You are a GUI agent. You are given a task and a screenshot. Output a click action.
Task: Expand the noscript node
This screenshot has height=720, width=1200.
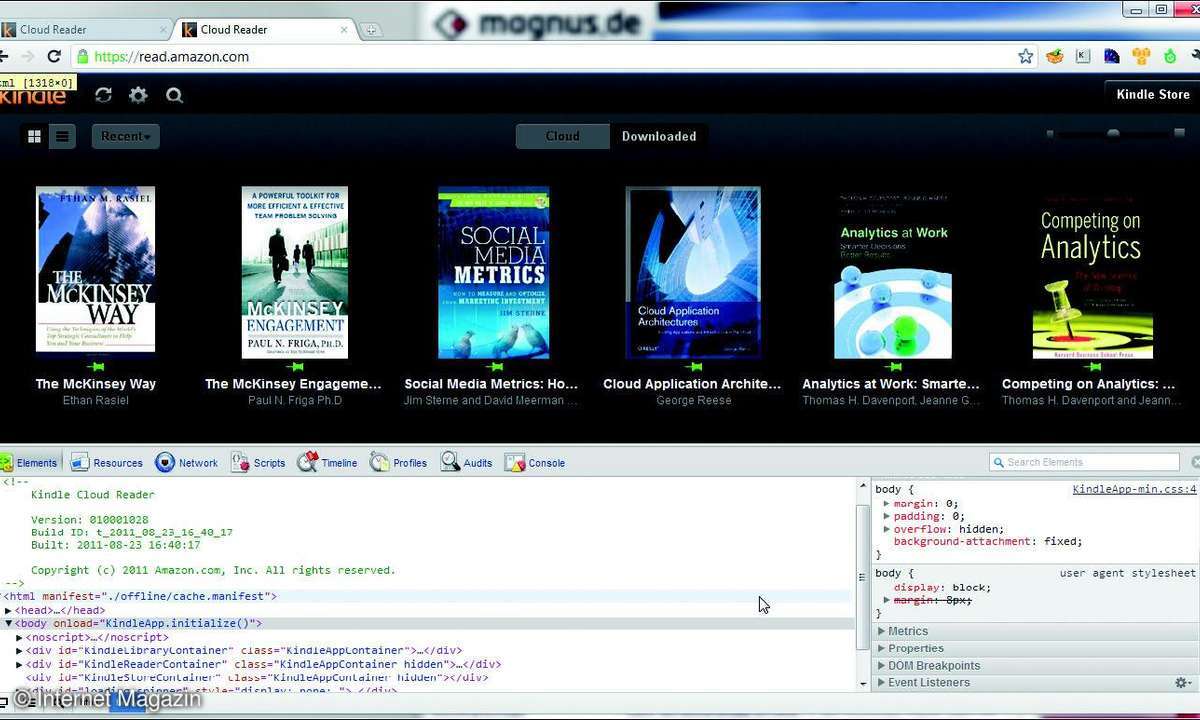click(20, 637)
